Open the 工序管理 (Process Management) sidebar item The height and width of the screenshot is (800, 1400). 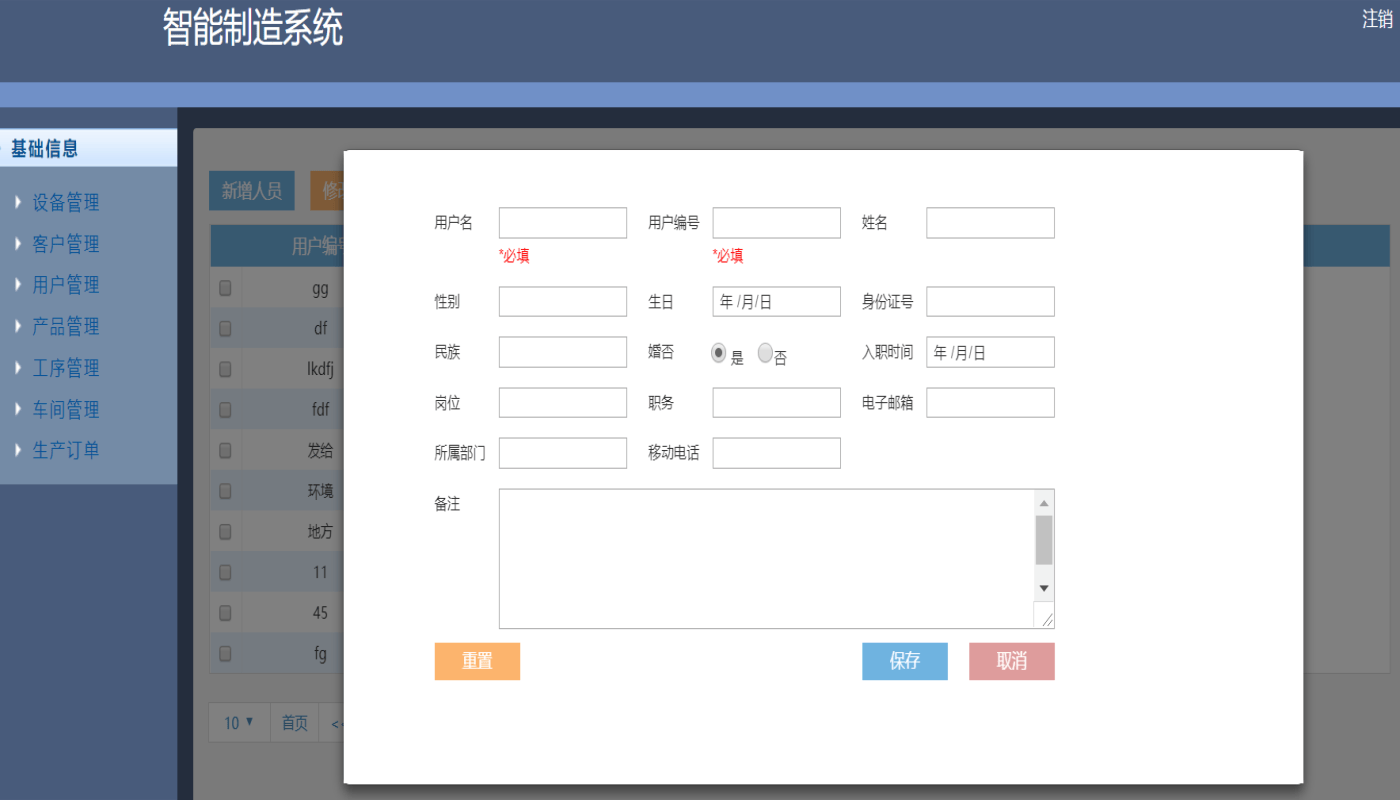click(68, 367)
